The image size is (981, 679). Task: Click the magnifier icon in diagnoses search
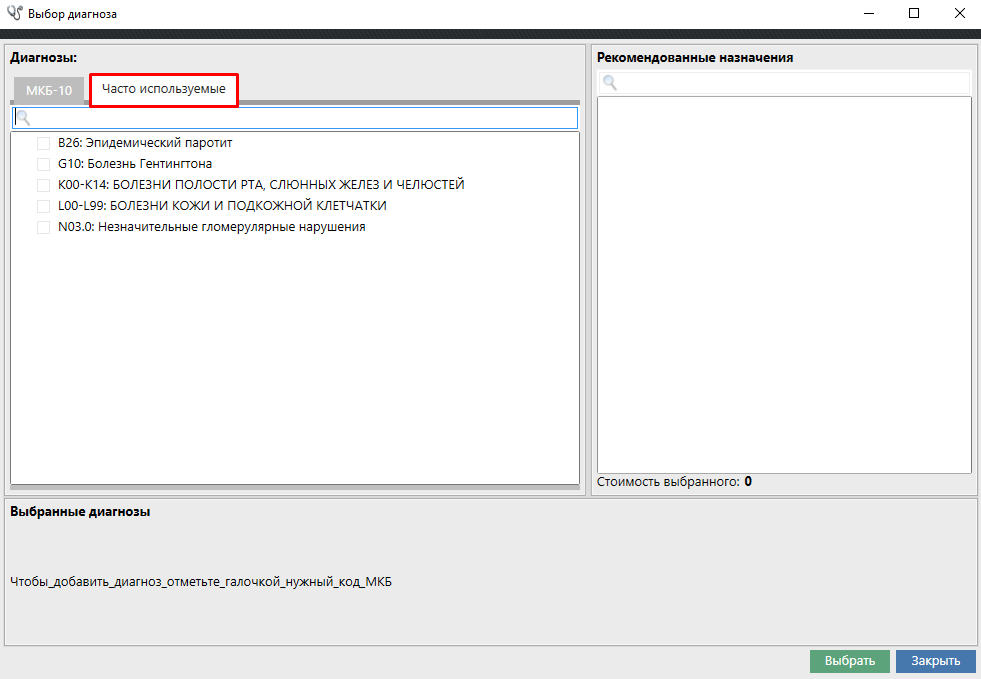[23, 118]
